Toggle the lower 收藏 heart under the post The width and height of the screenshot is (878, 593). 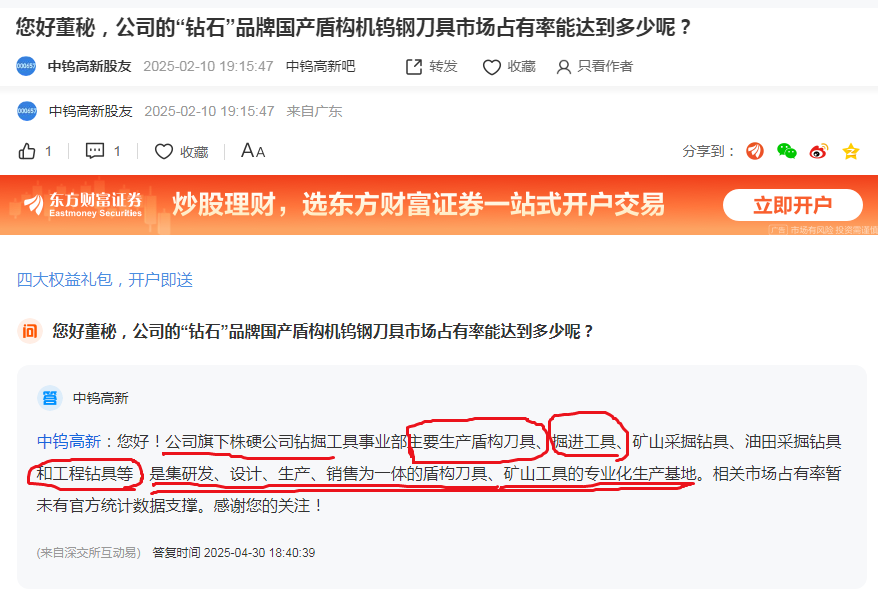[164, 151]
